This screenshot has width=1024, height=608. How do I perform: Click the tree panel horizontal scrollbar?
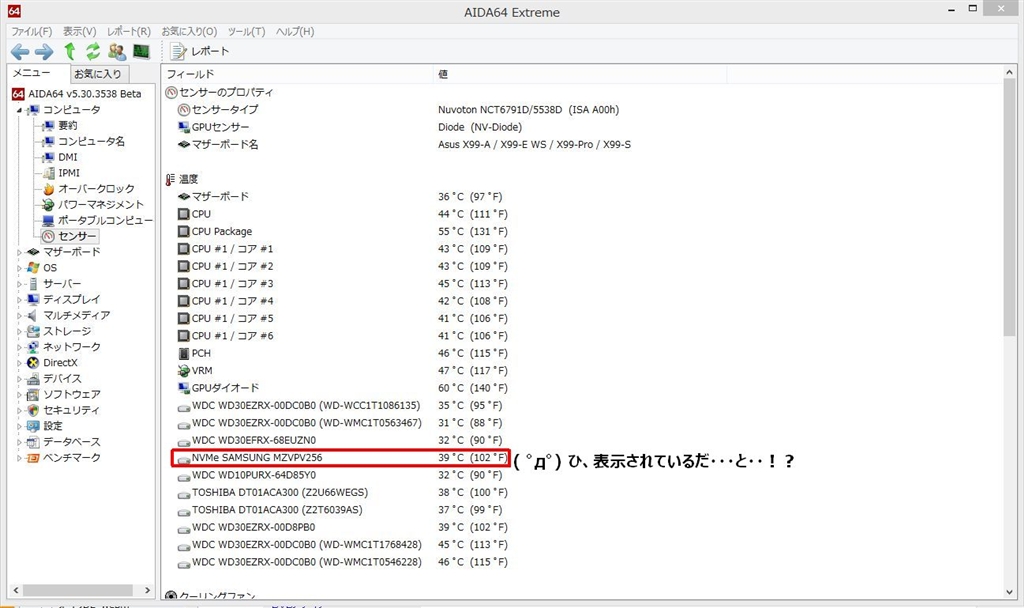coord(78,590)
